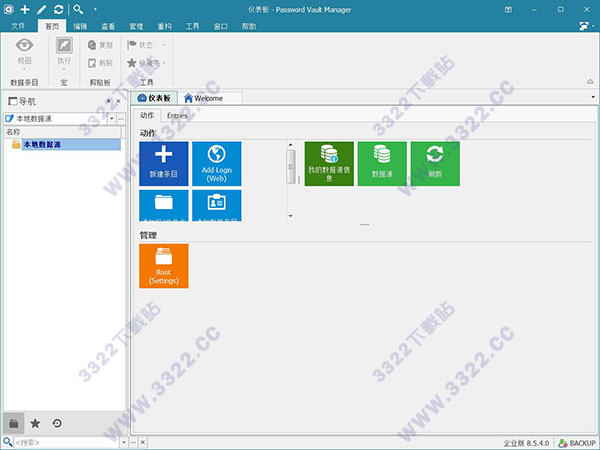600x450 pixels.
Task: Click the 企业版 8.5.4.0 version text
Action: (x=527, y=443)
